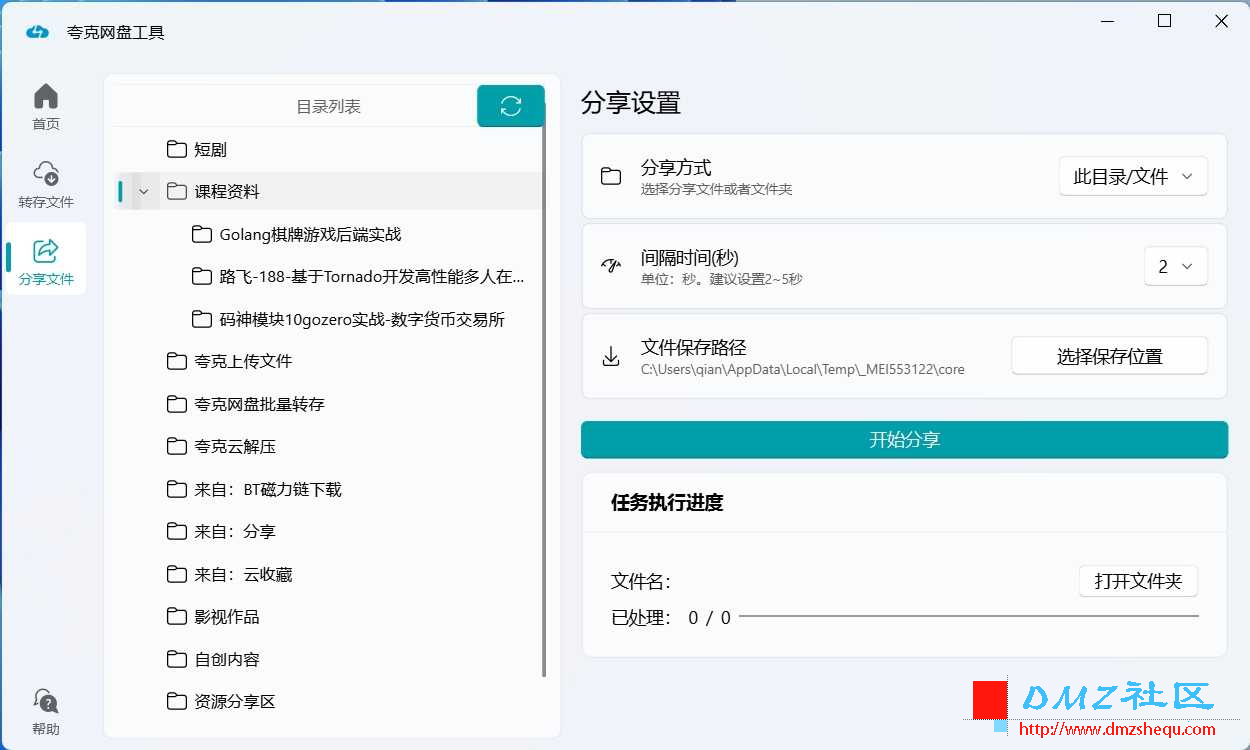
Task: Click the 间隔时间 speed icon
Action: tap(611, 266)
